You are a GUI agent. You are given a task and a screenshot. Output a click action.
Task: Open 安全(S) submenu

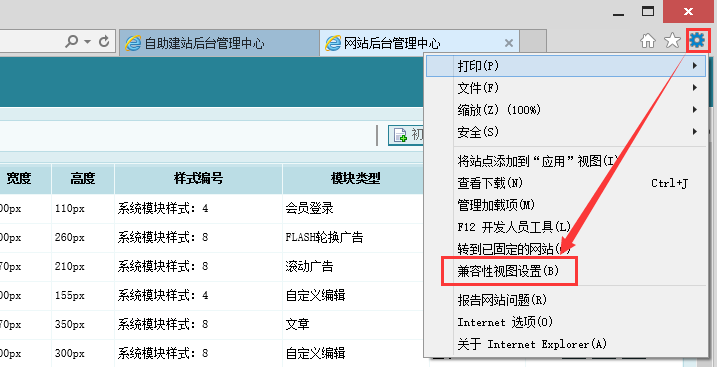(566, 132)
